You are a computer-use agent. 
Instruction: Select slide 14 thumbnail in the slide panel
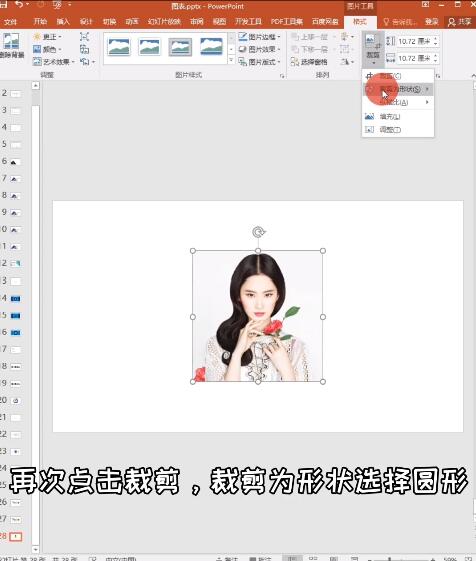point(15,298)
